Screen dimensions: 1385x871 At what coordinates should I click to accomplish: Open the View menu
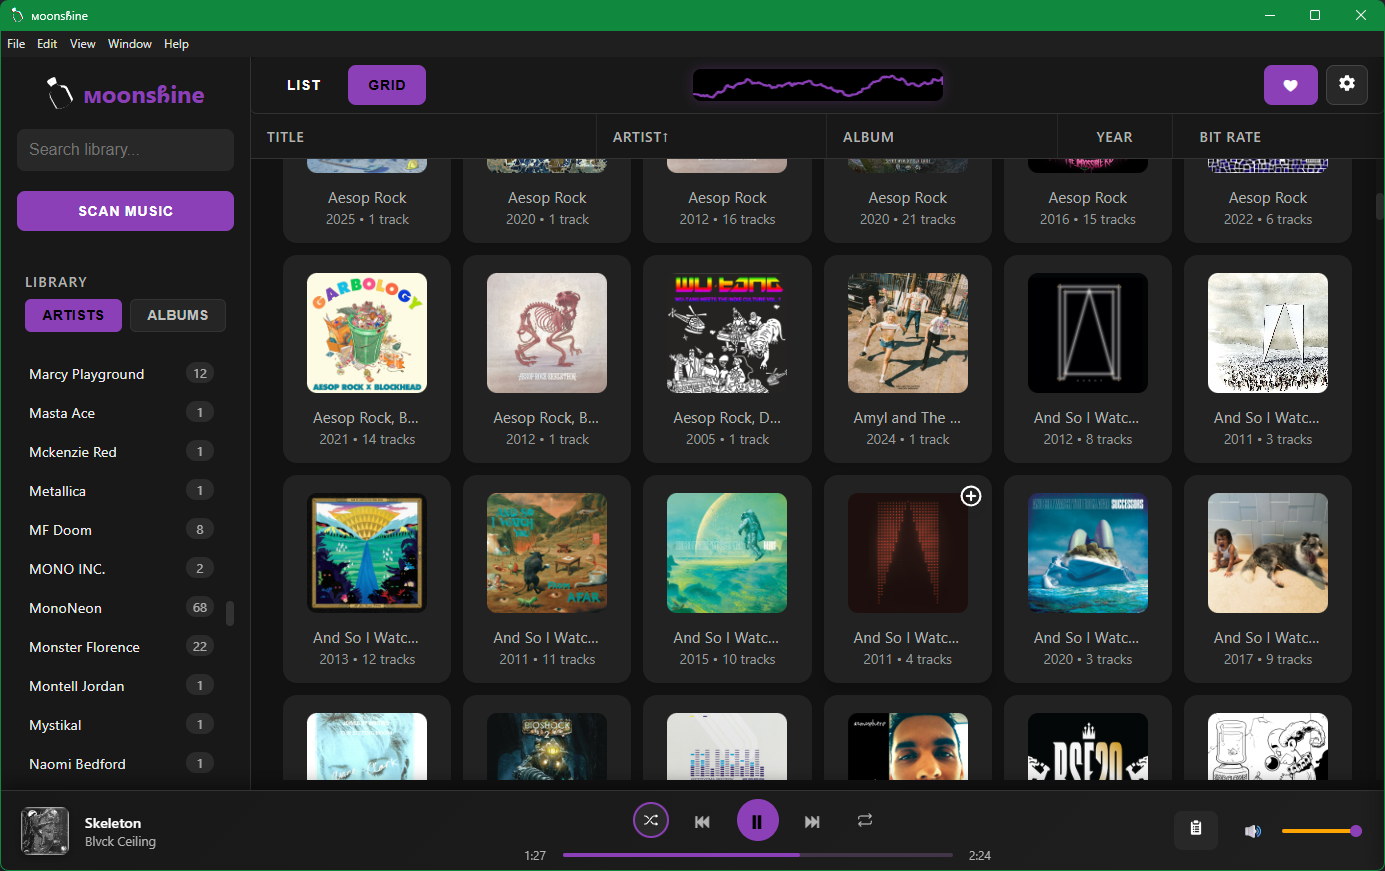point(83,44)
